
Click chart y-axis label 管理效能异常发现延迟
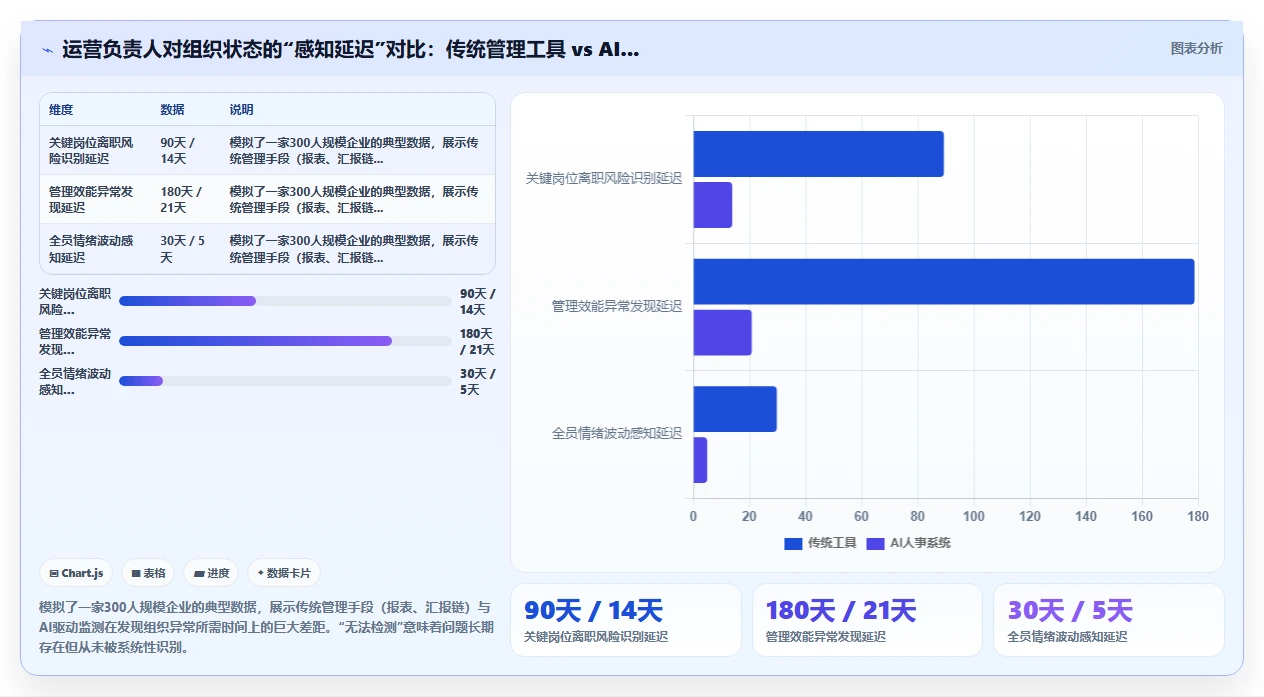pyautogui.click(x=617, y=307)
